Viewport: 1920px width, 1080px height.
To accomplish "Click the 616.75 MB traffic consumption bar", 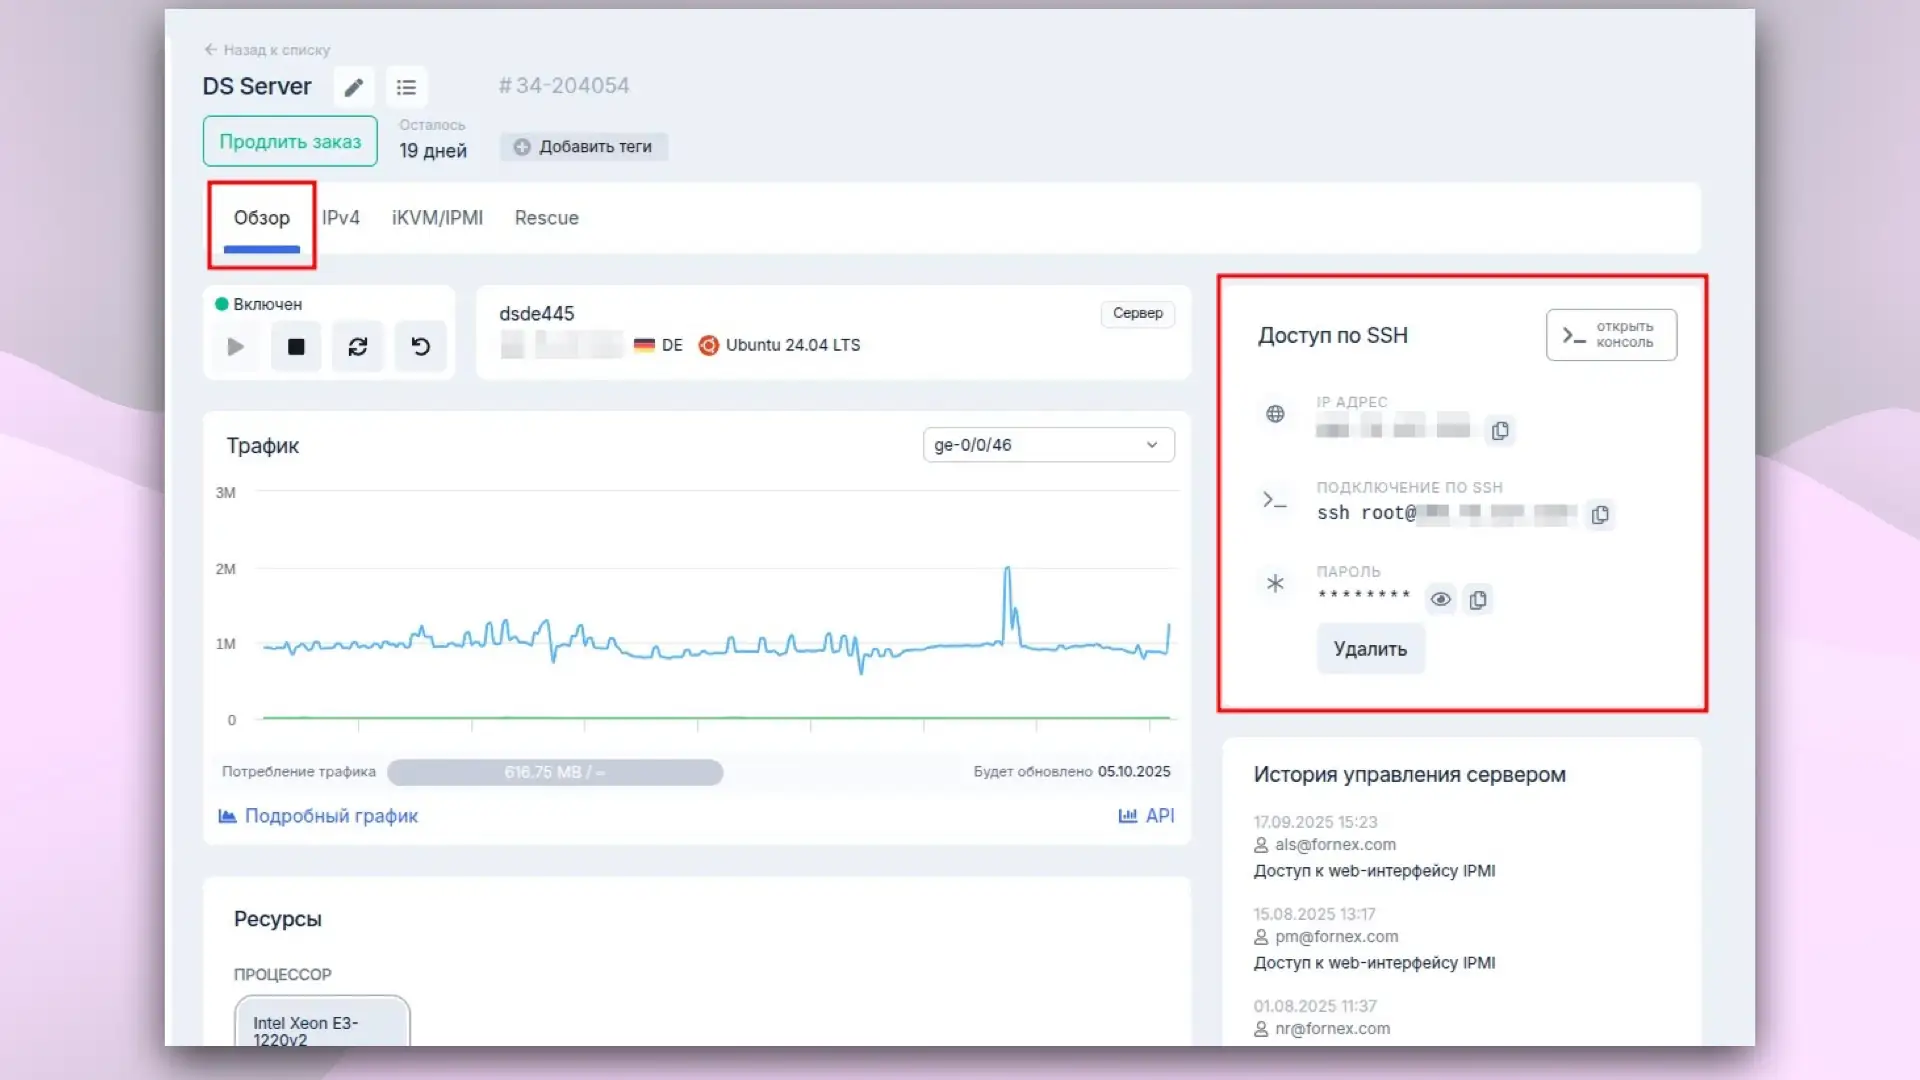I will click(555, 772).
